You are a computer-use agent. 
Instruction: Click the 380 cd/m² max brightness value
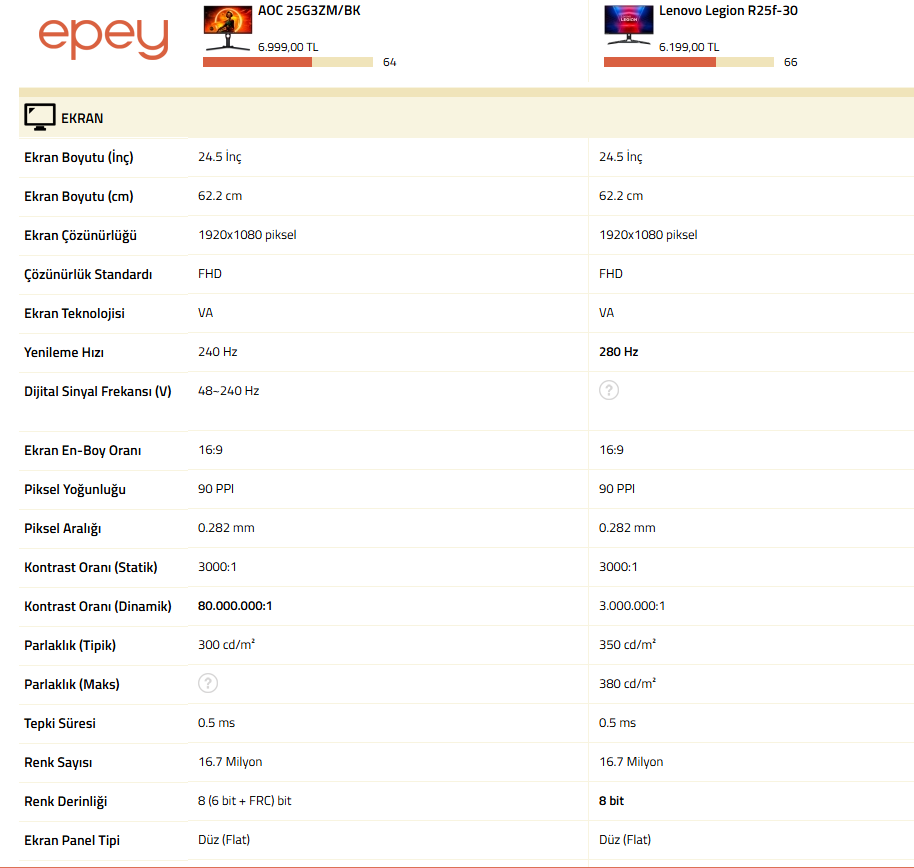(x=627, y=684)
